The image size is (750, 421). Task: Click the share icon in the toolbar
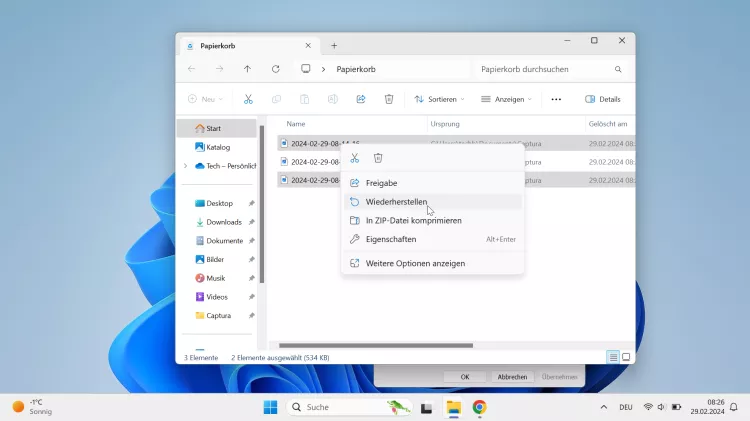pos(360,99)
